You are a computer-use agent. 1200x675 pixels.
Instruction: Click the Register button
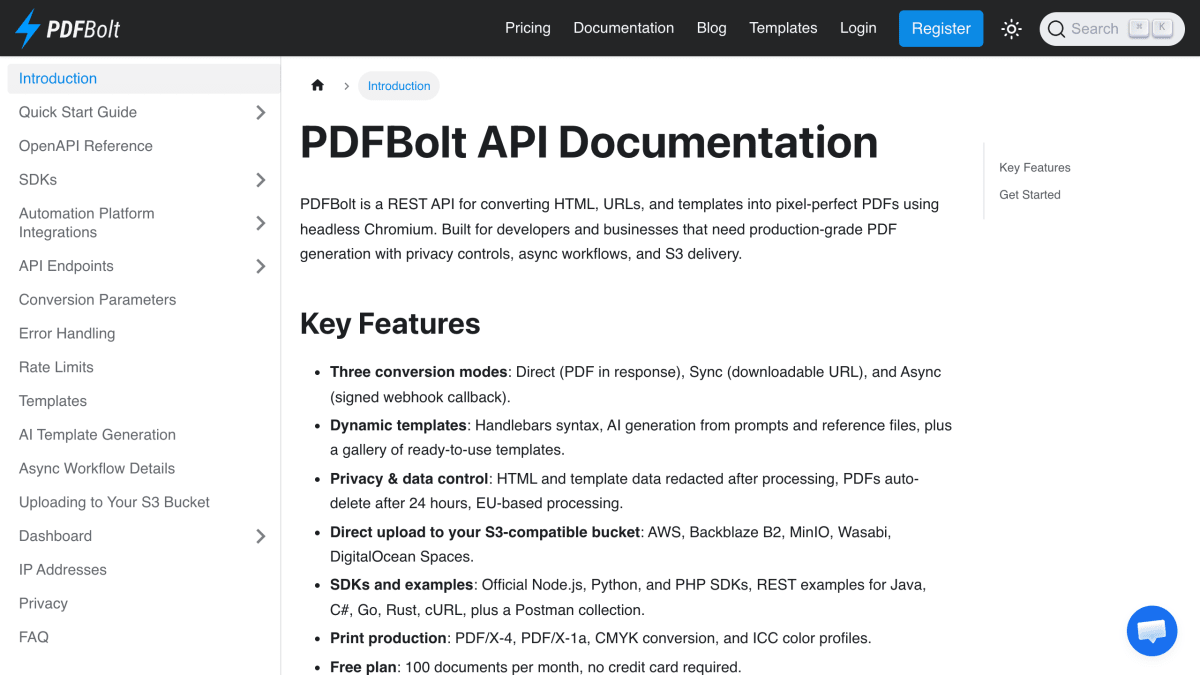tap(941, 29)
